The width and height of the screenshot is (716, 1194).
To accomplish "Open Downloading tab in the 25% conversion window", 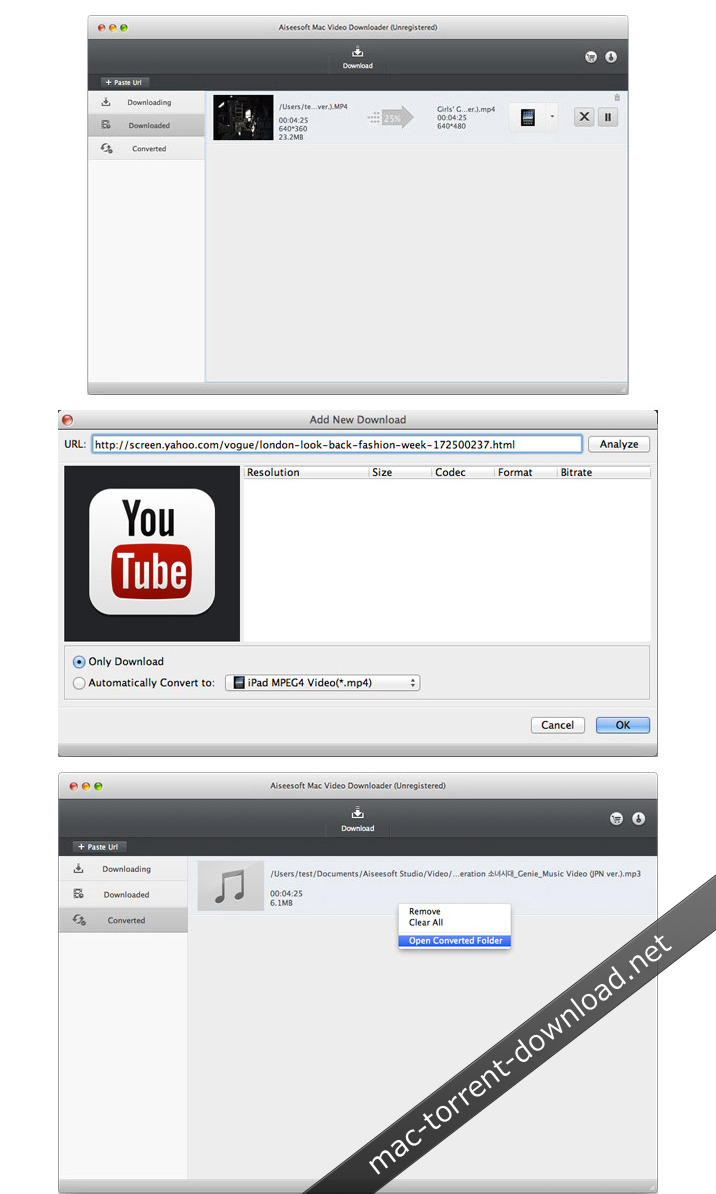I will coord(146,102).
